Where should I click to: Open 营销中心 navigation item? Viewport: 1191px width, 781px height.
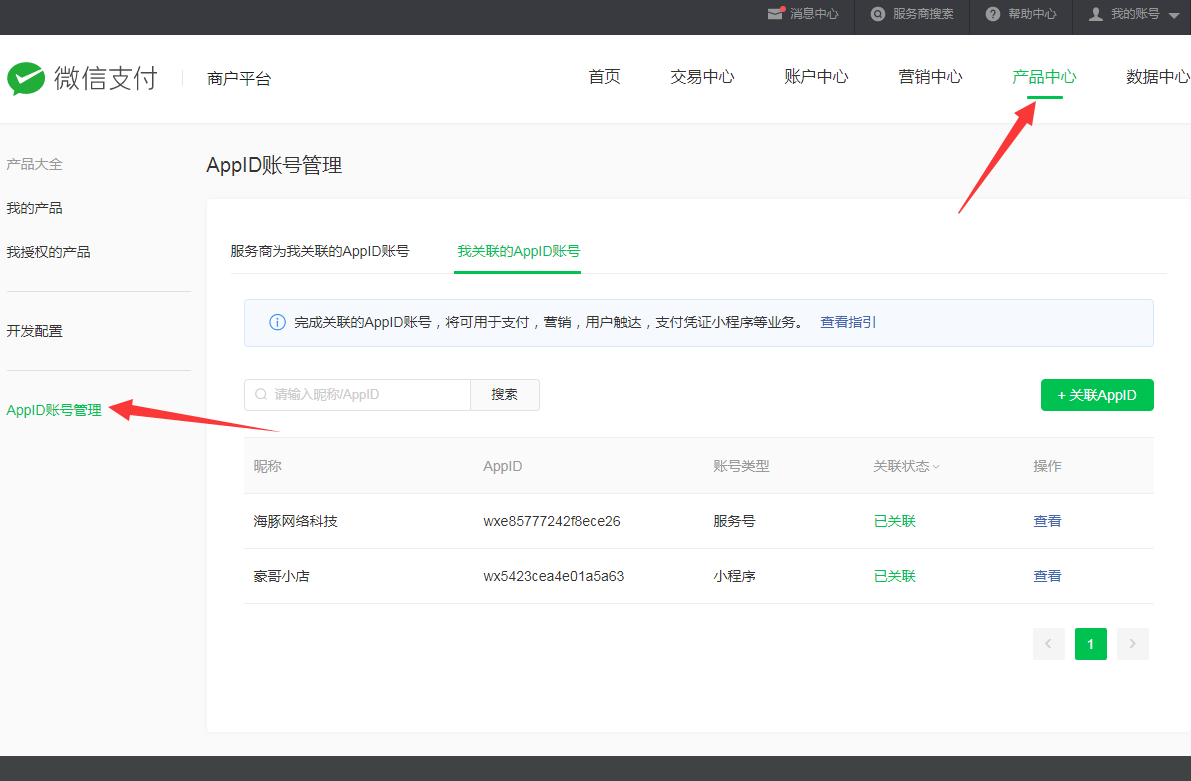pyautogui.click(x=930, y=77)
